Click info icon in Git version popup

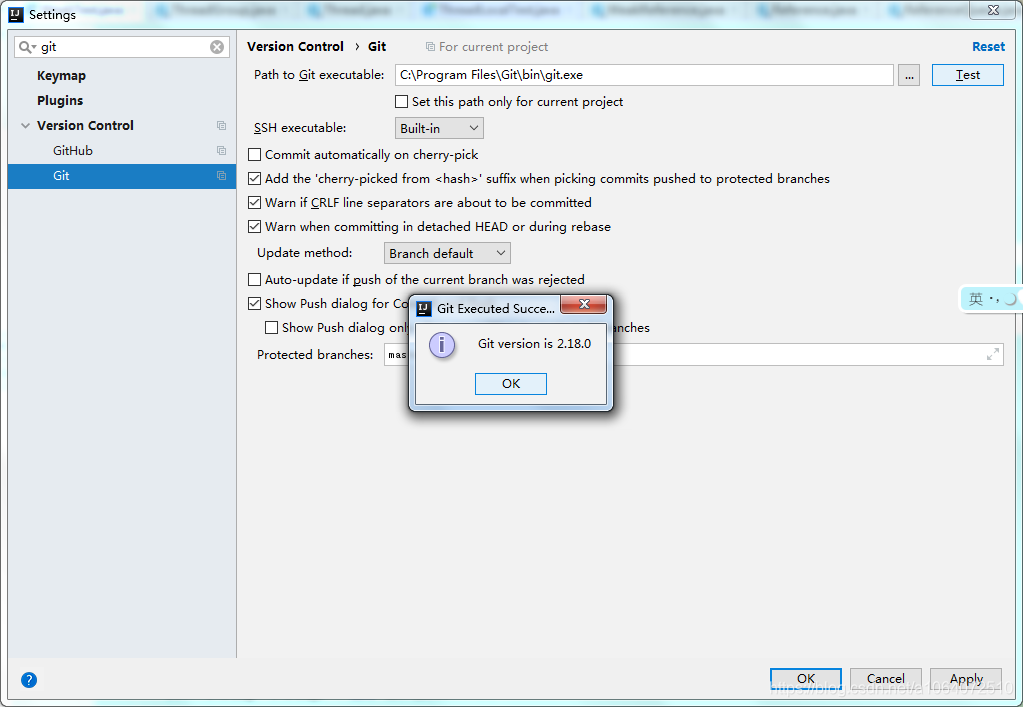coord(442,344)
